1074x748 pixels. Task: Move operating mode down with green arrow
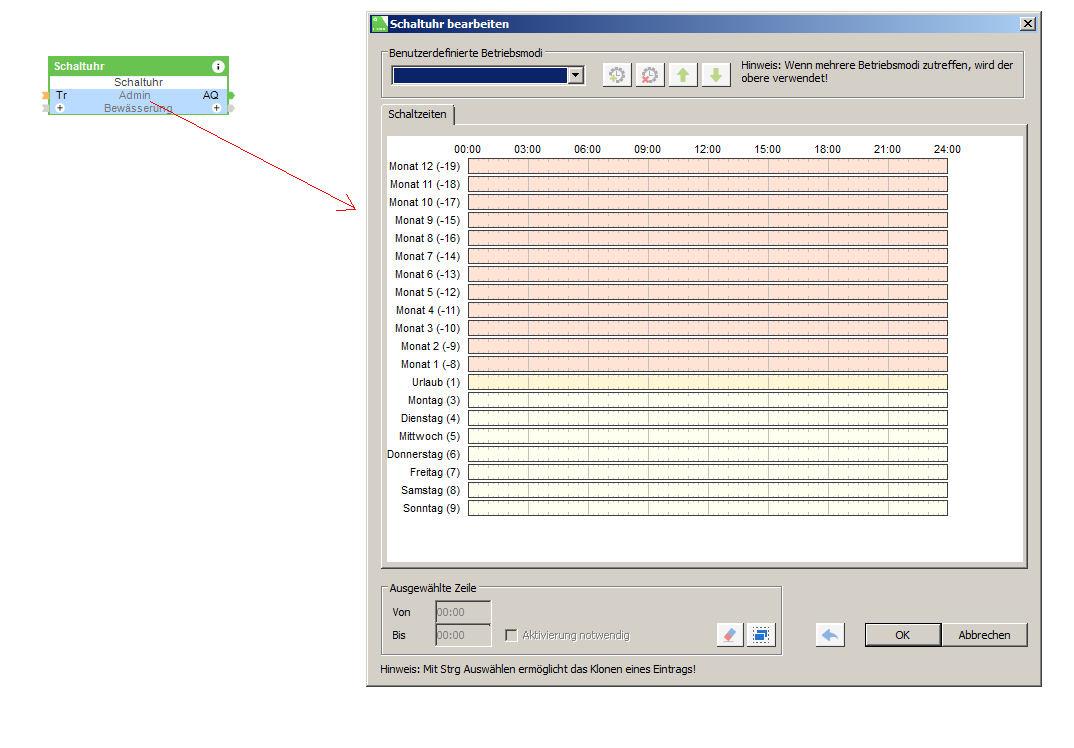(716, 75)
